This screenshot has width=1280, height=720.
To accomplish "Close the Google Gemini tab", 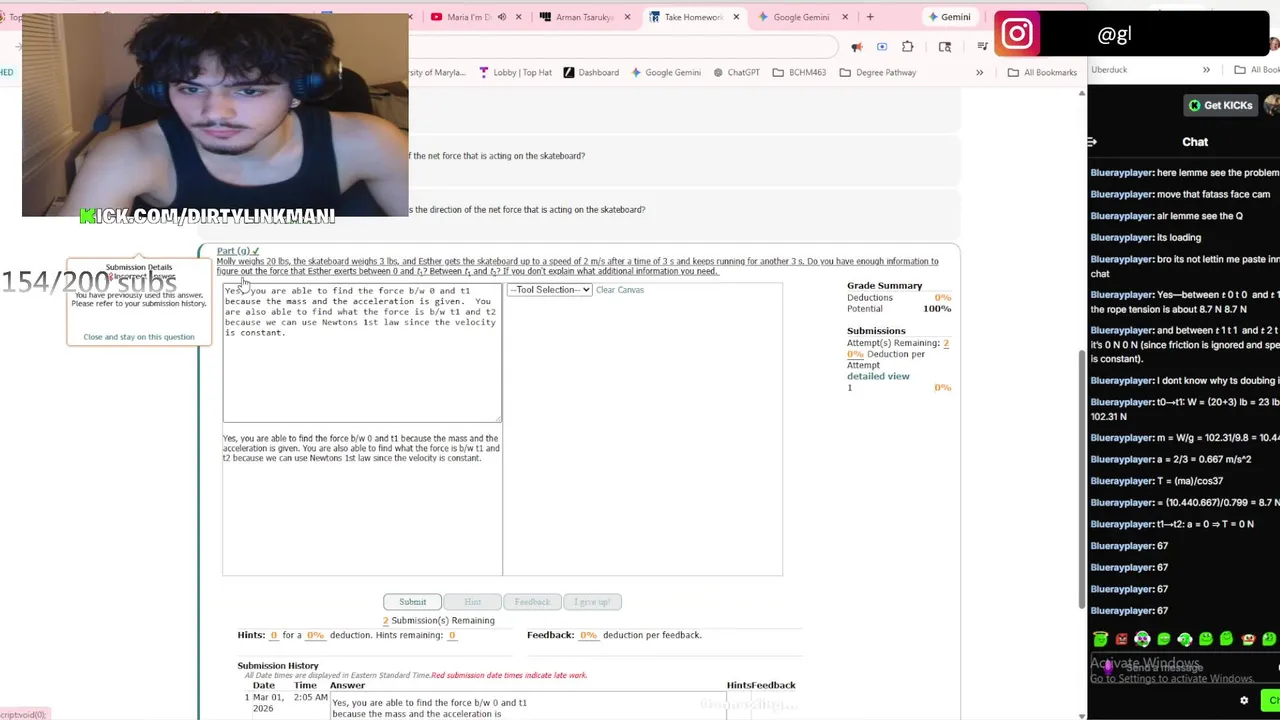I will [845, 17].
